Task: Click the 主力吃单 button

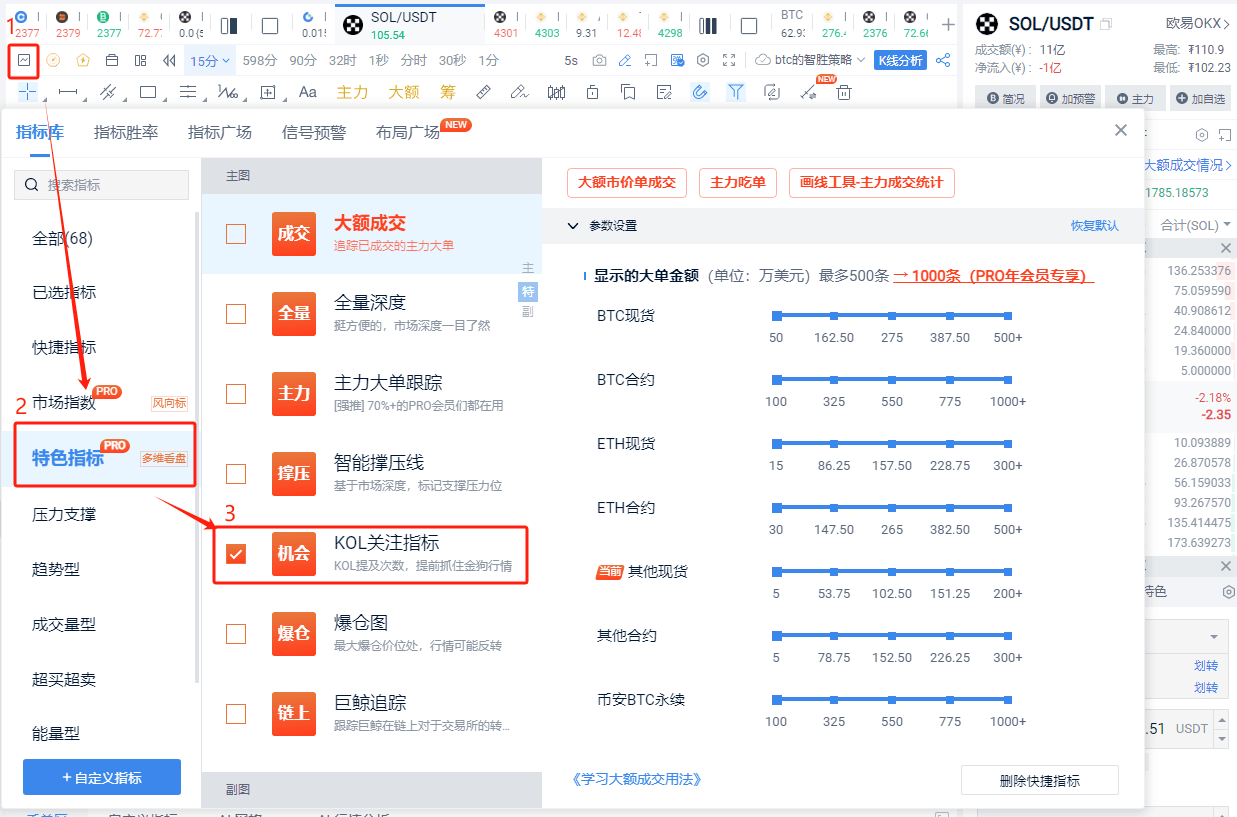Action: pyautogui.click(x=738, y=183)
